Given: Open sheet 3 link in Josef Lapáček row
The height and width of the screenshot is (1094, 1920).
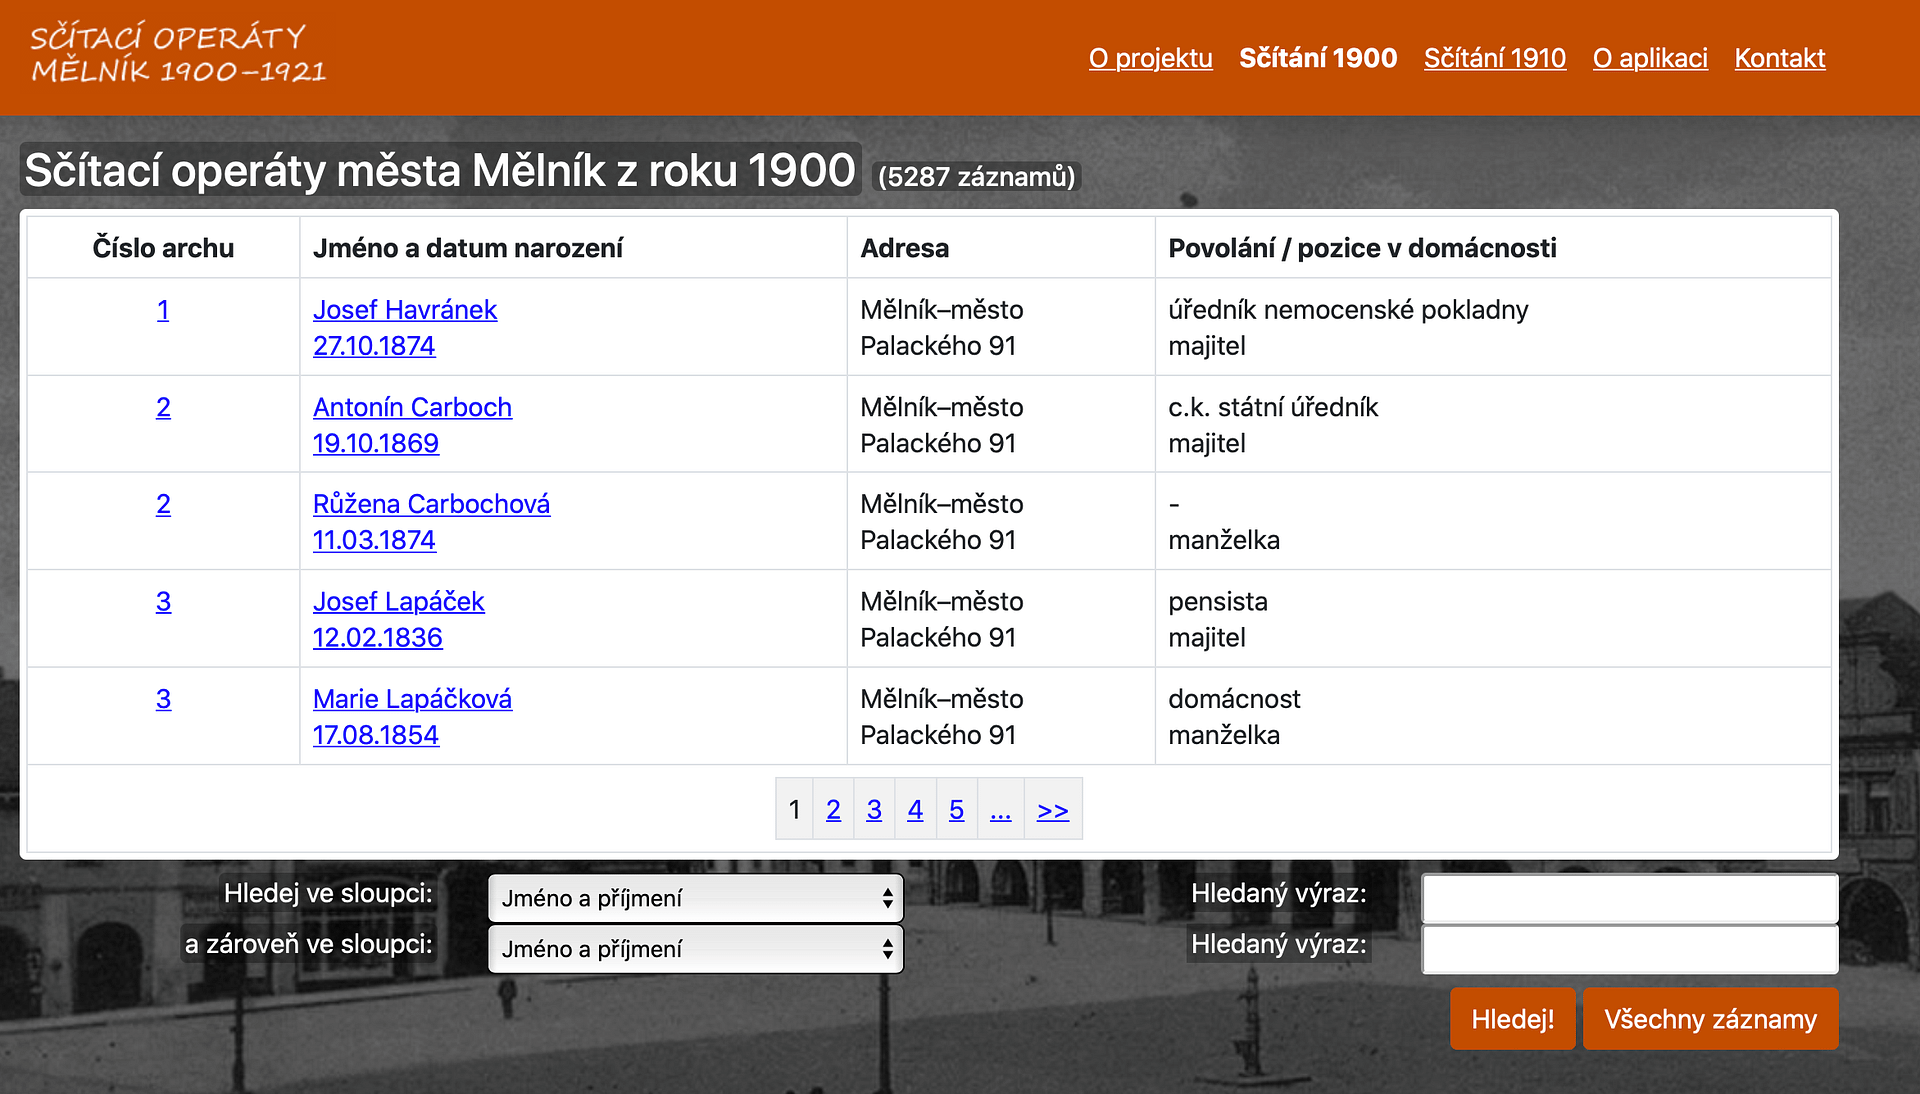Looking at the screenshot, I should (x=163, y=601).
